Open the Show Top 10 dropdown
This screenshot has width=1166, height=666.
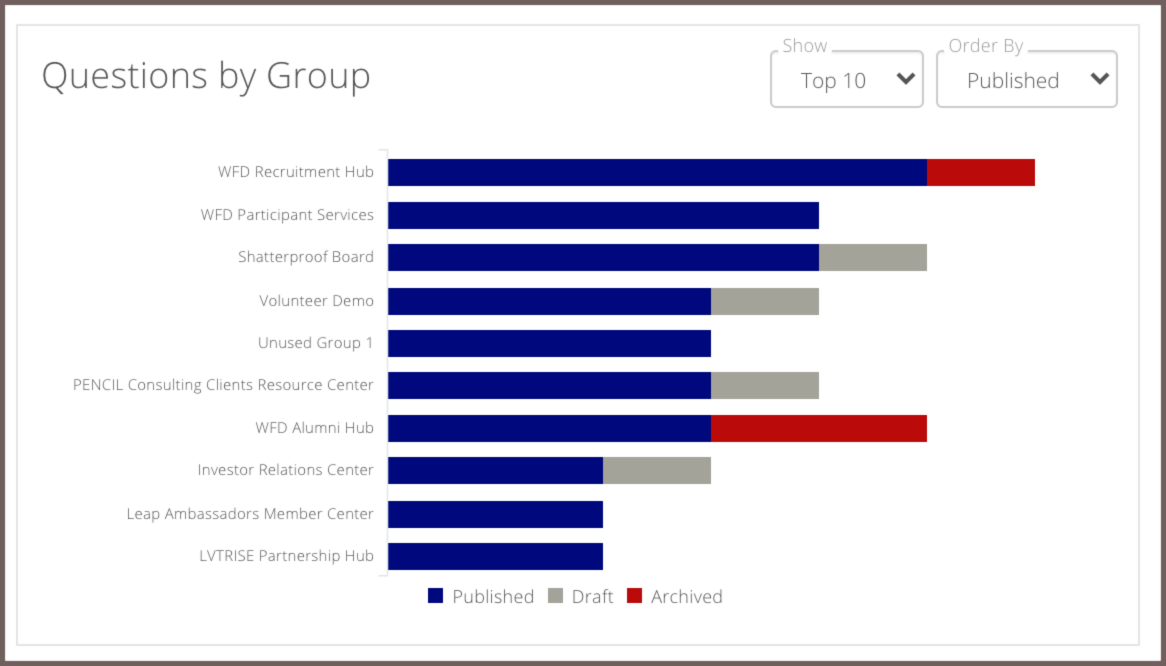pos(846,79)
